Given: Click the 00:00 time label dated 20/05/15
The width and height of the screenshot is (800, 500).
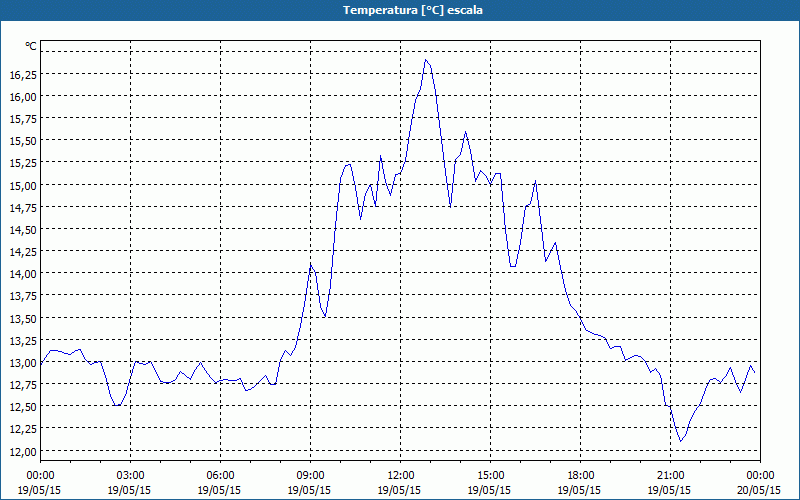Looking at the screenshot, I should click(760, 476).
